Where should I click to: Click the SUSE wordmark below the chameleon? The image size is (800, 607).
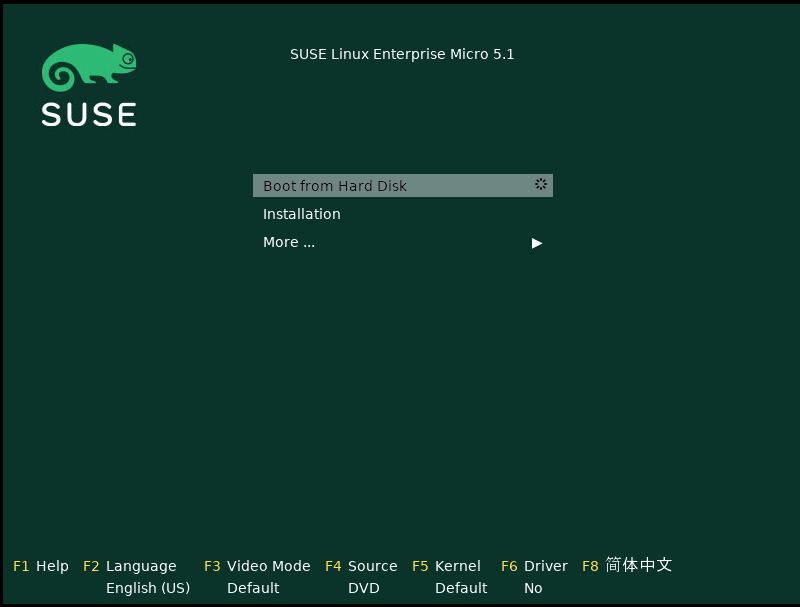(88, 114)
